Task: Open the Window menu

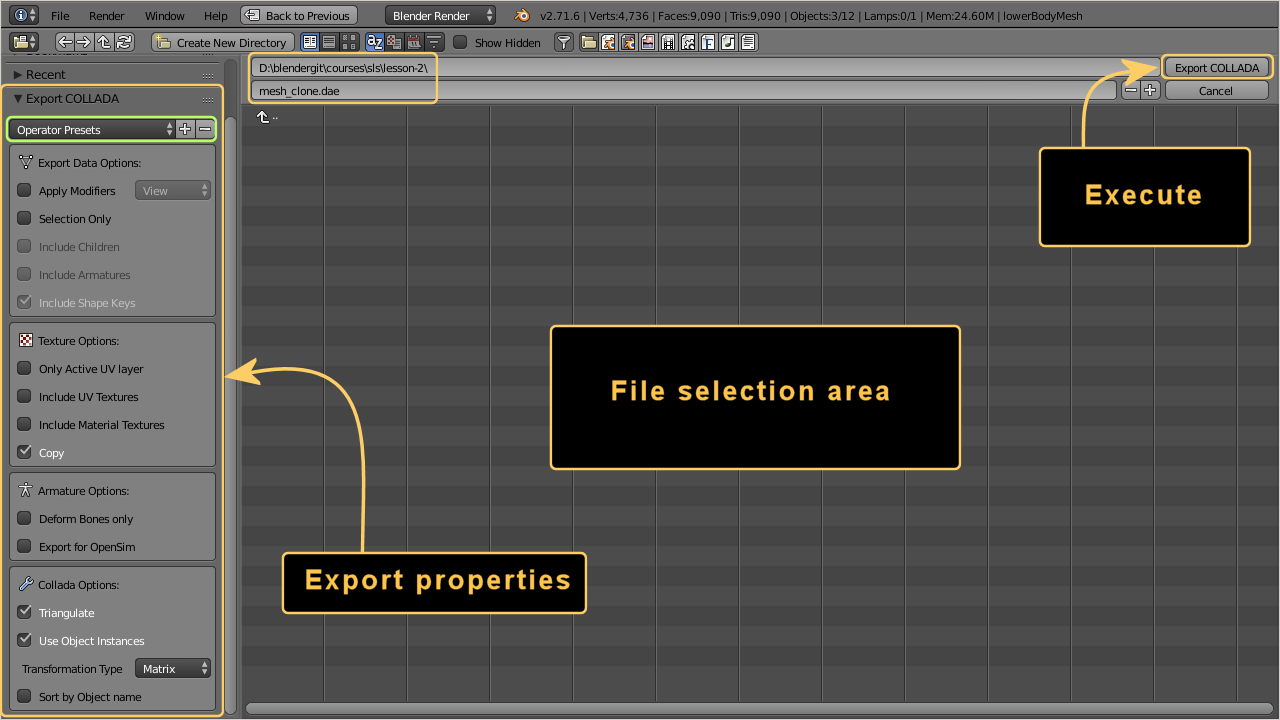Action: 164,16
